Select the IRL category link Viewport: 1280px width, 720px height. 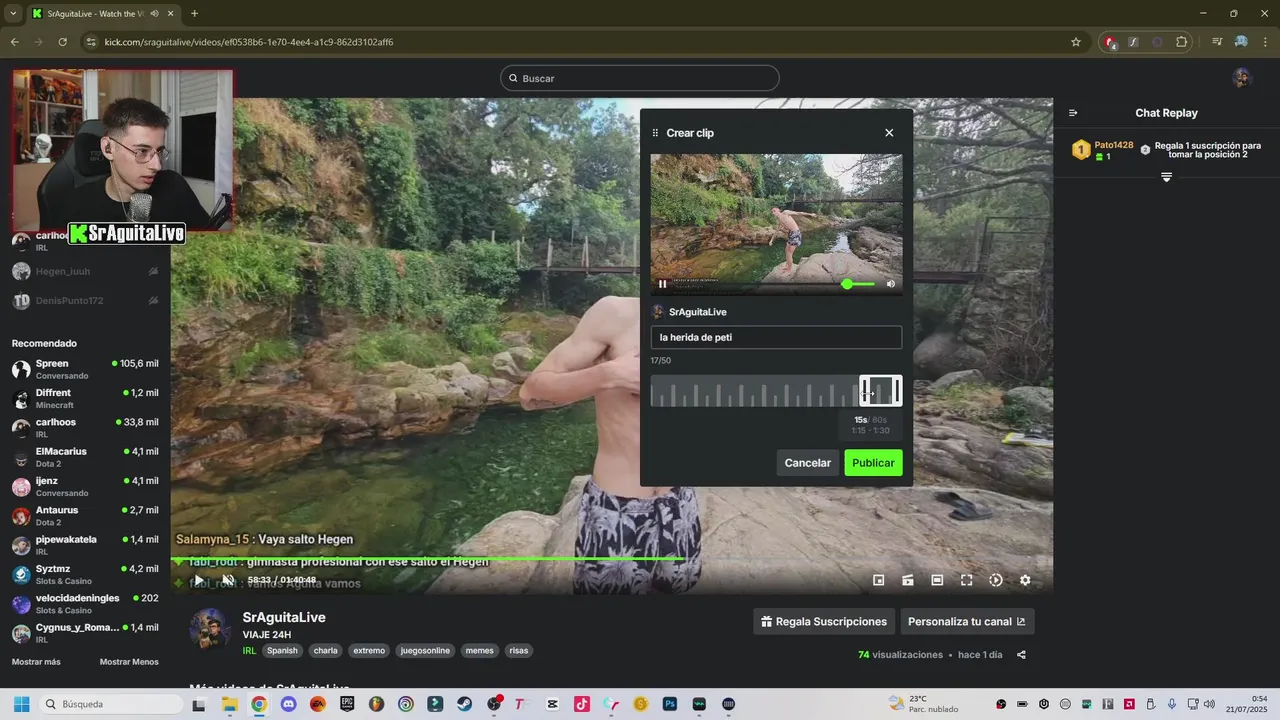click(x=249, y=650)
